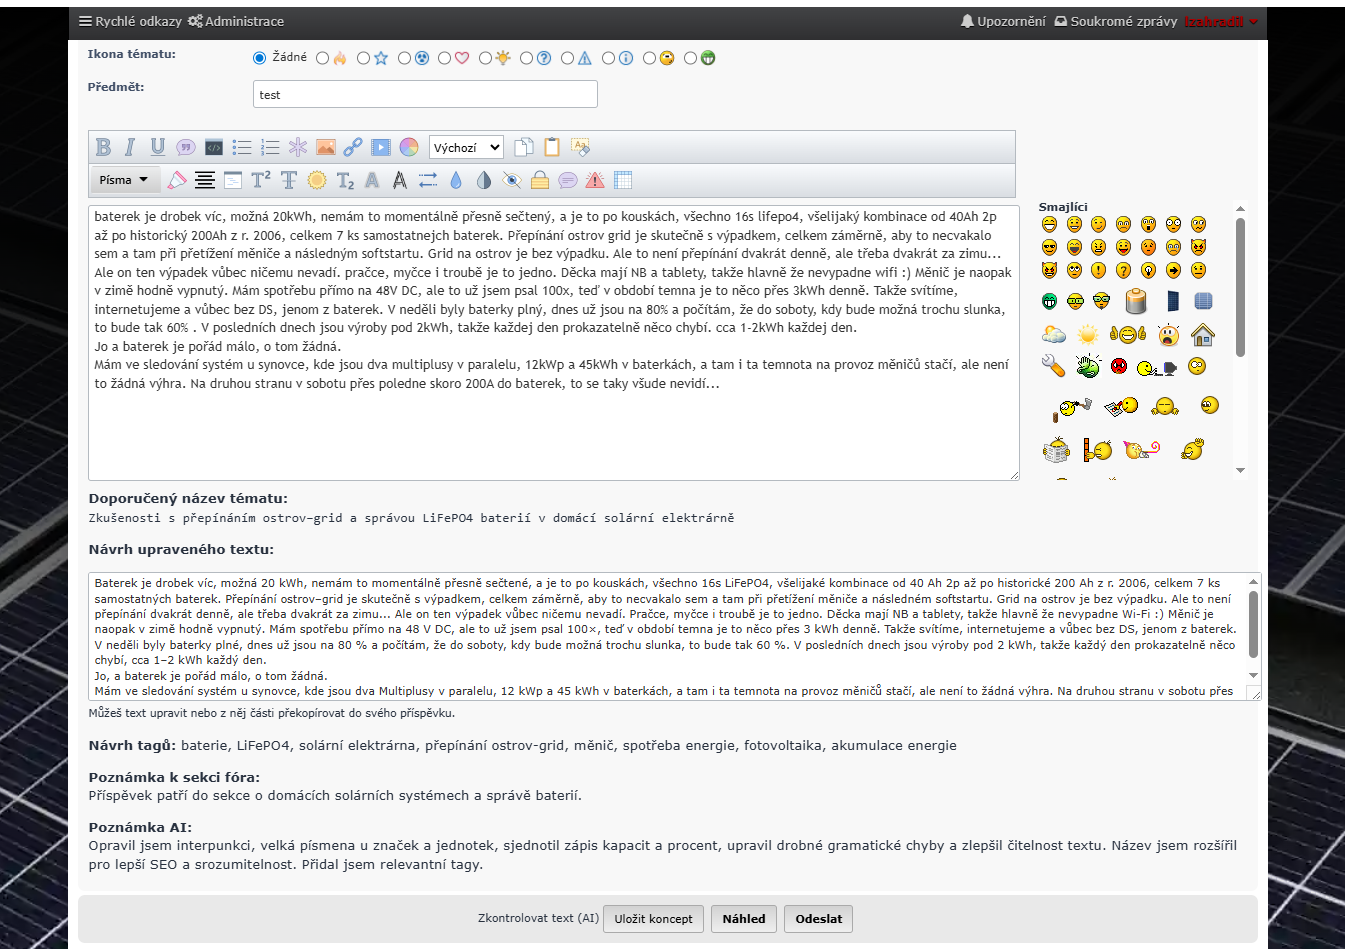
Task: Apply subscript with the T₂ icon
Action: [x=345, y=180]
